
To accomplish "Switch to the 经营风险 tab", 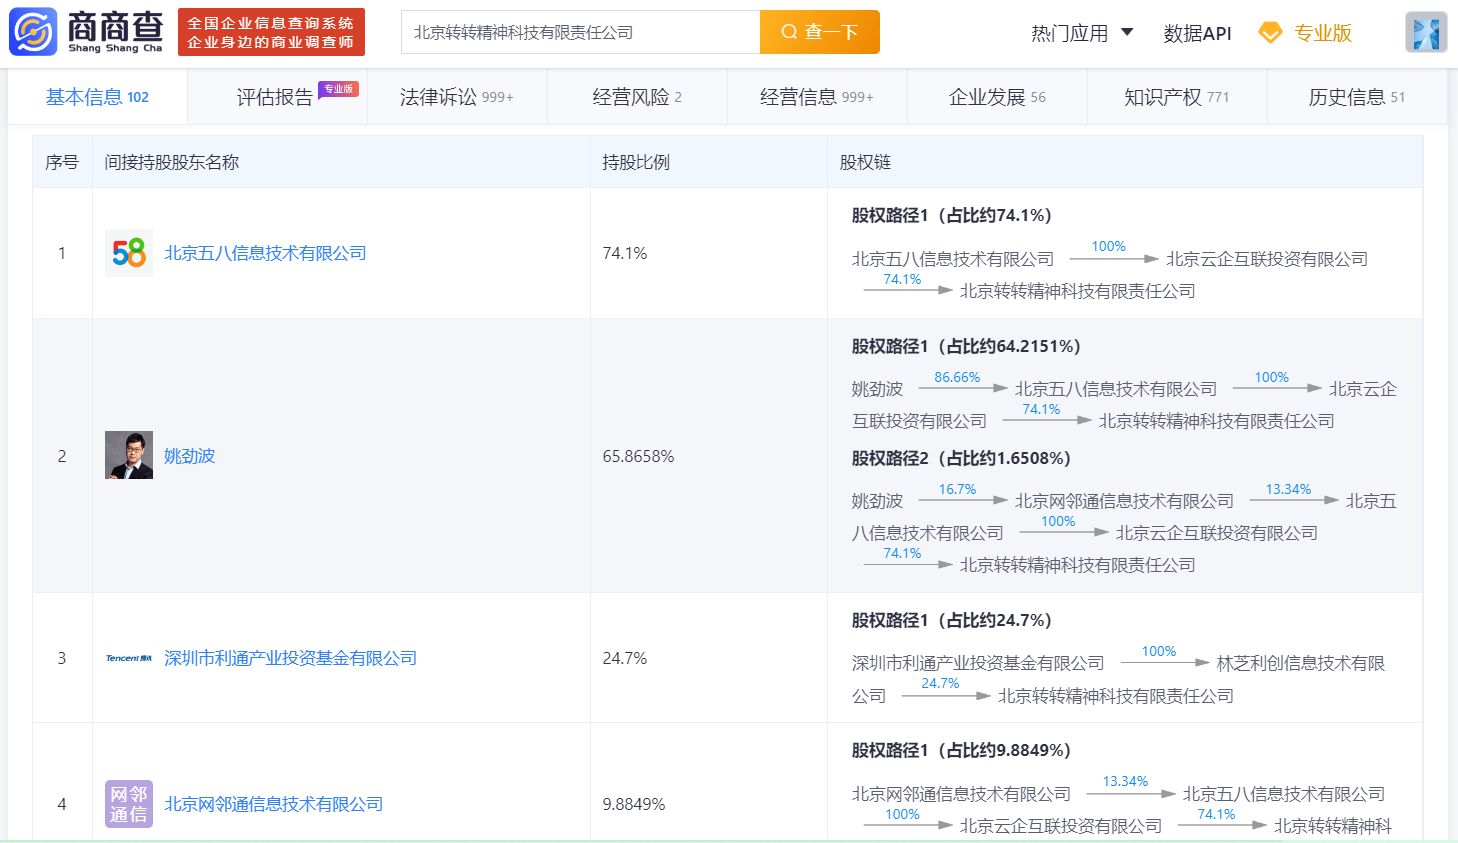I will [x=637, y=97].
